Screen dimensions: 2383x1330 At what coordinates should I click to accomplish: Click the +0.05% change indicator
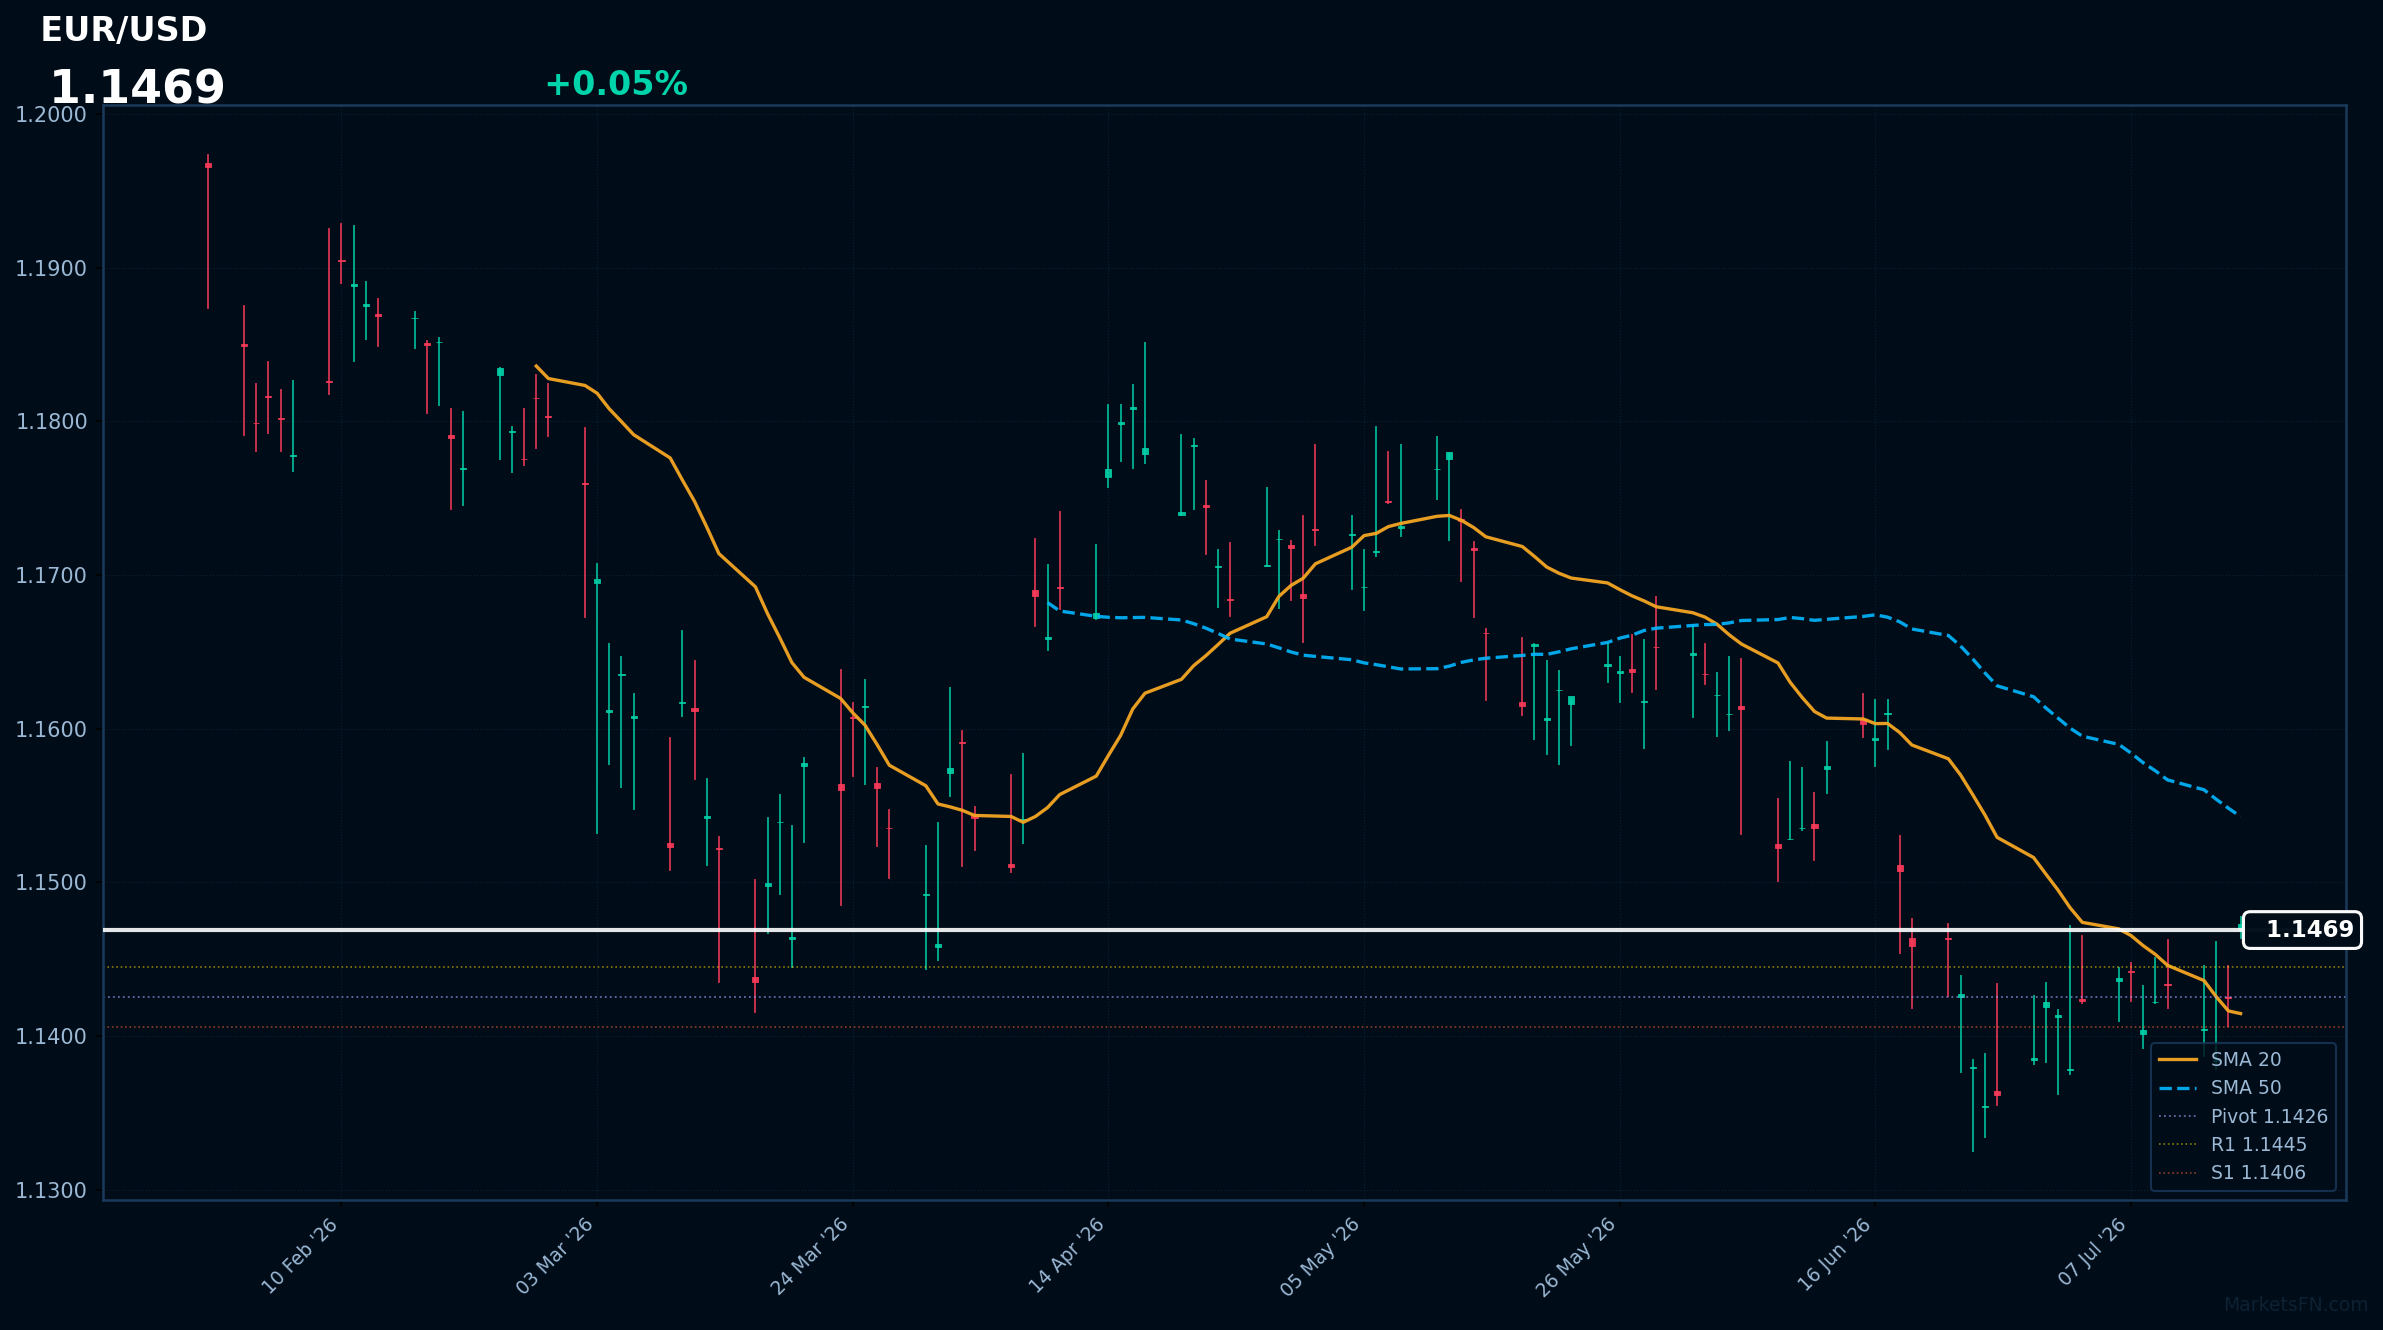[616, 84]
